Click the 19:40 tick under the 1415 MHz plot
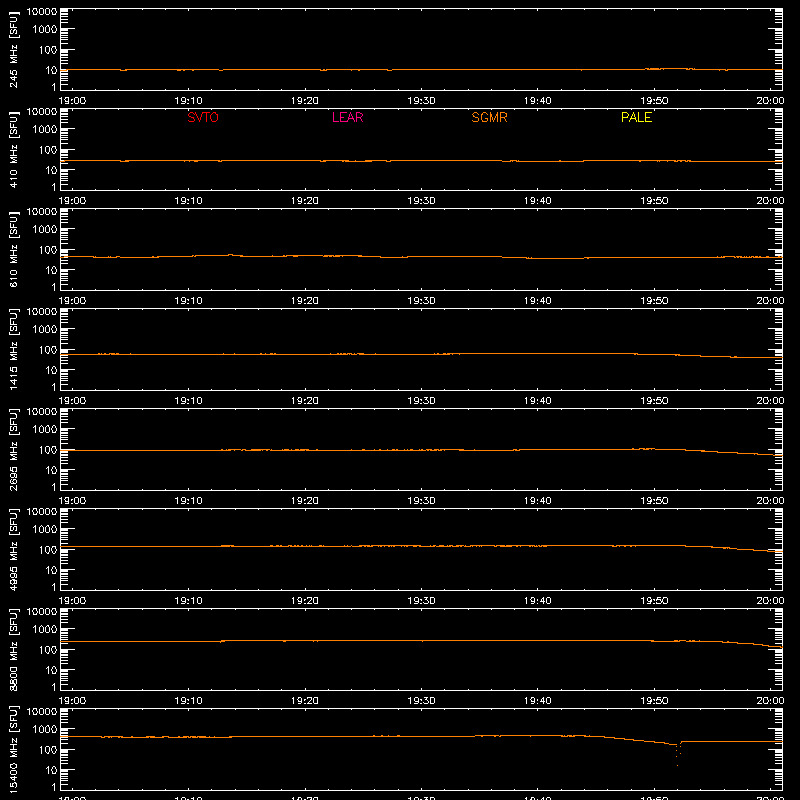This screenshot has width=800, height=800. (537, 401)
